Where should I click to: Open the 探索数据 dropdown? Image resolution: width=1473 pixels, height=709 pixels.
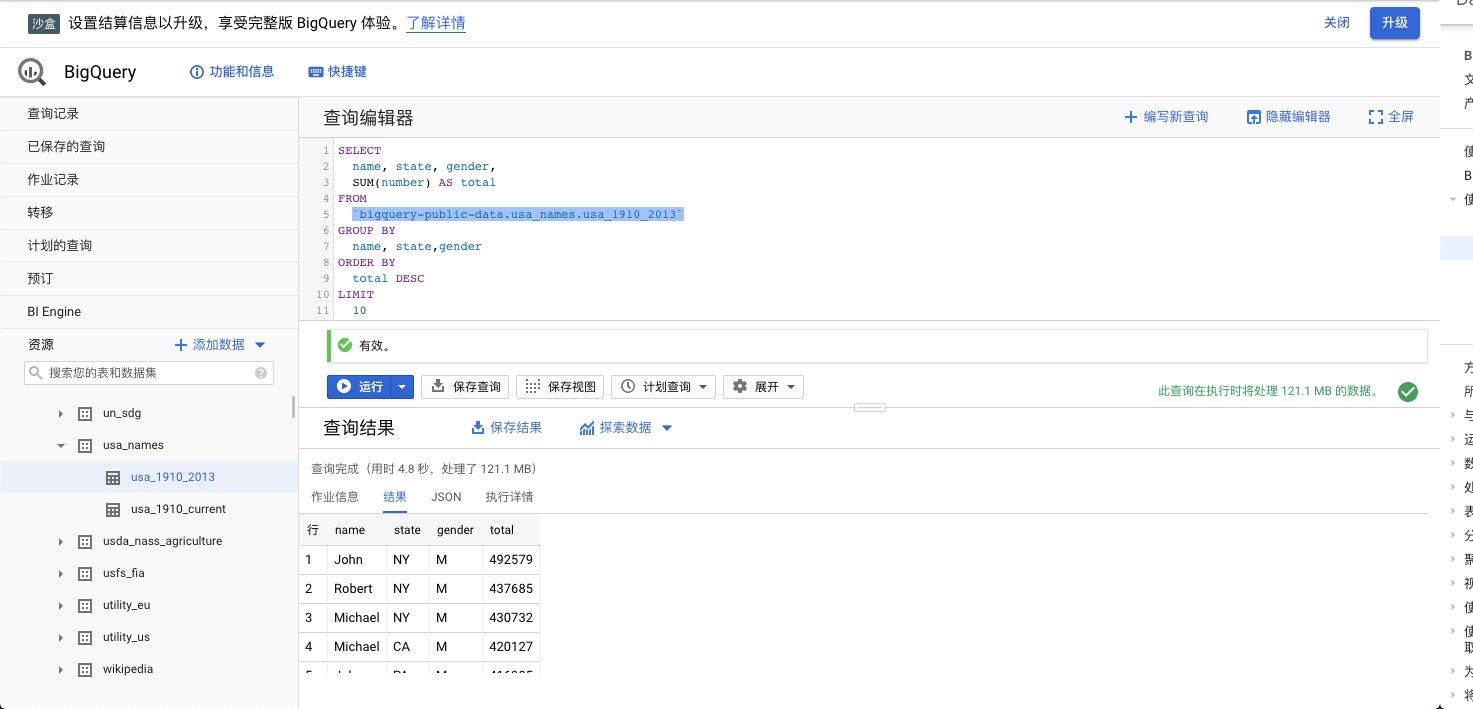pyautogui.click(x=626, y=428)
